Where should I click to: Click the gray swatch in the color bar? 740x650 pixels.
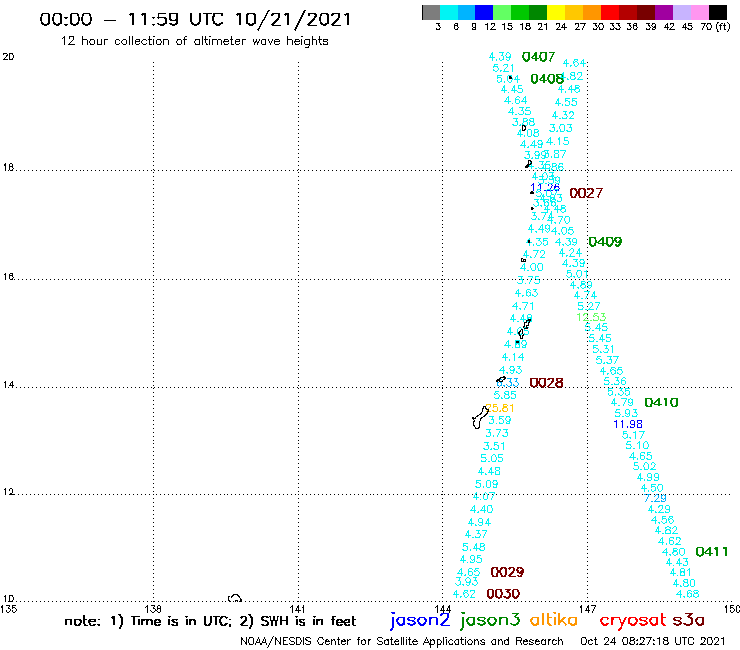431,12
